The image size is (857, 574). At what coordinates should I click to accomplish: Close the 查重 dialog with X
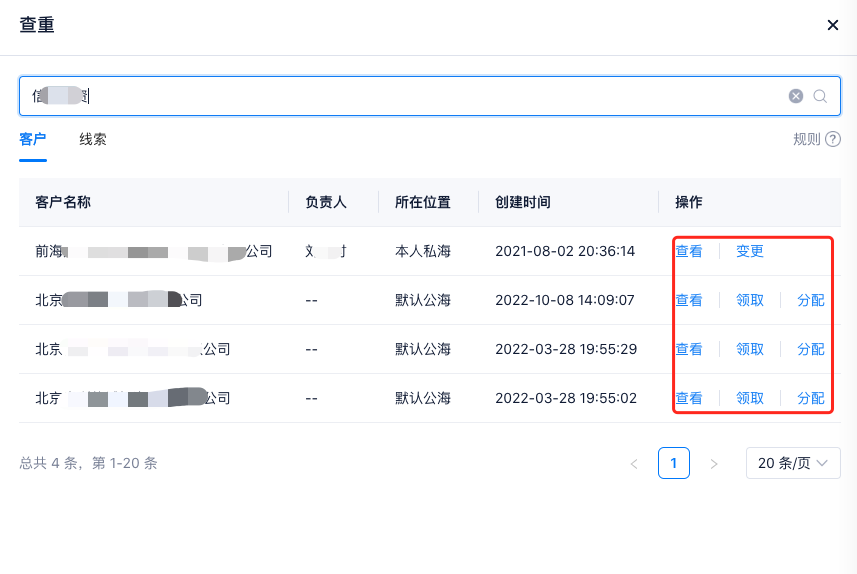pyautogui.click(x=832, y=25)
